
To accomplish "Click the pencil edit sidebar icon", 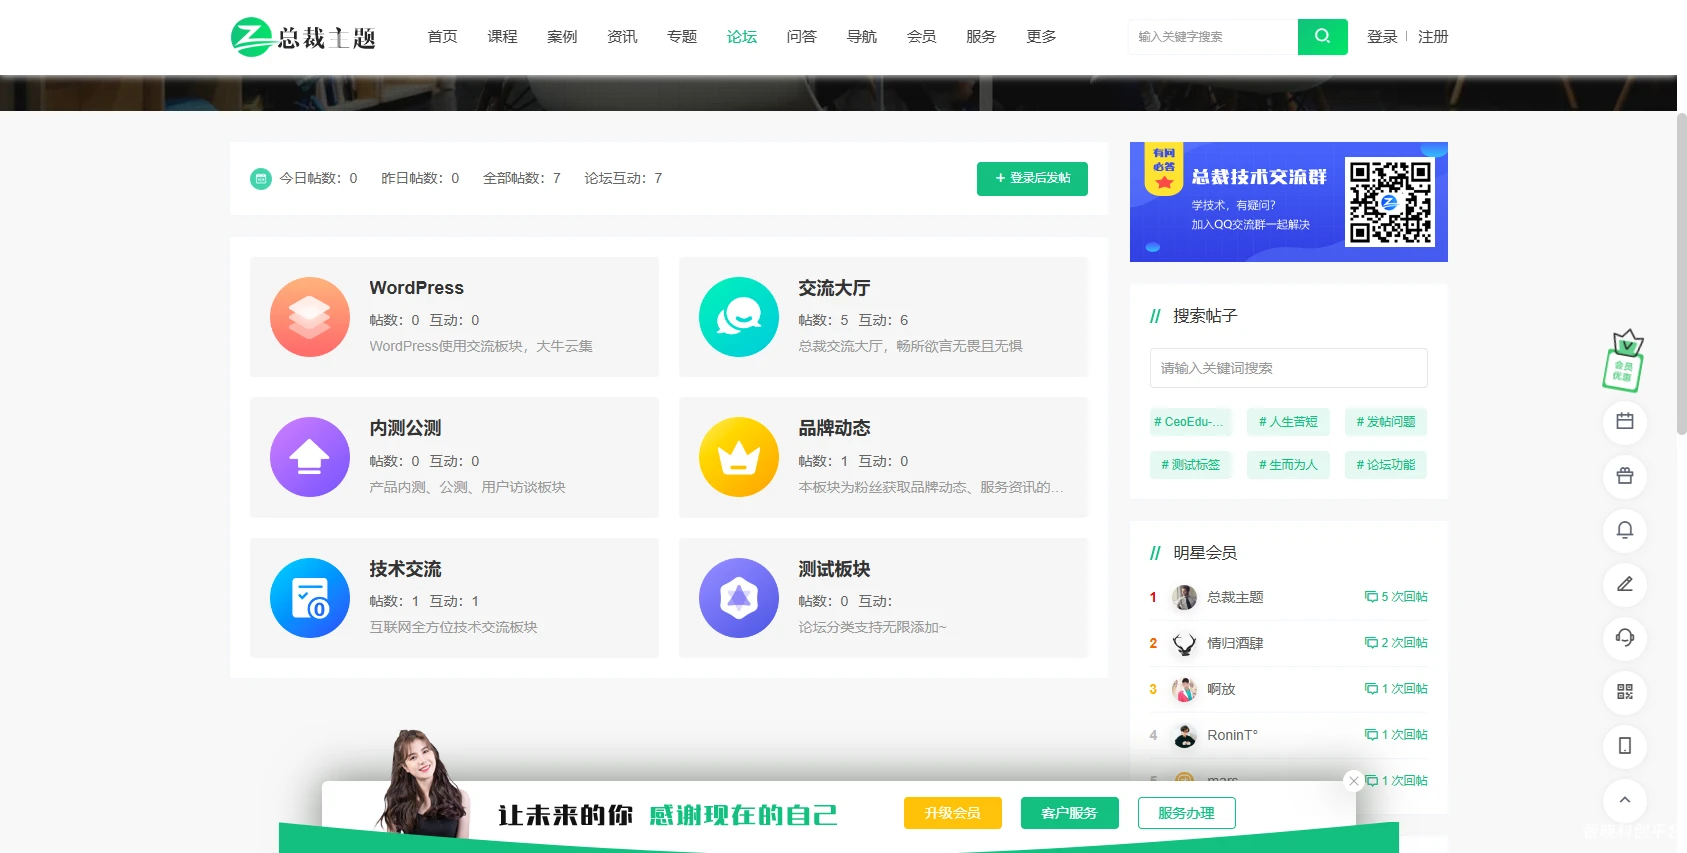I will pyautogui.click(x=1625, y=584).
